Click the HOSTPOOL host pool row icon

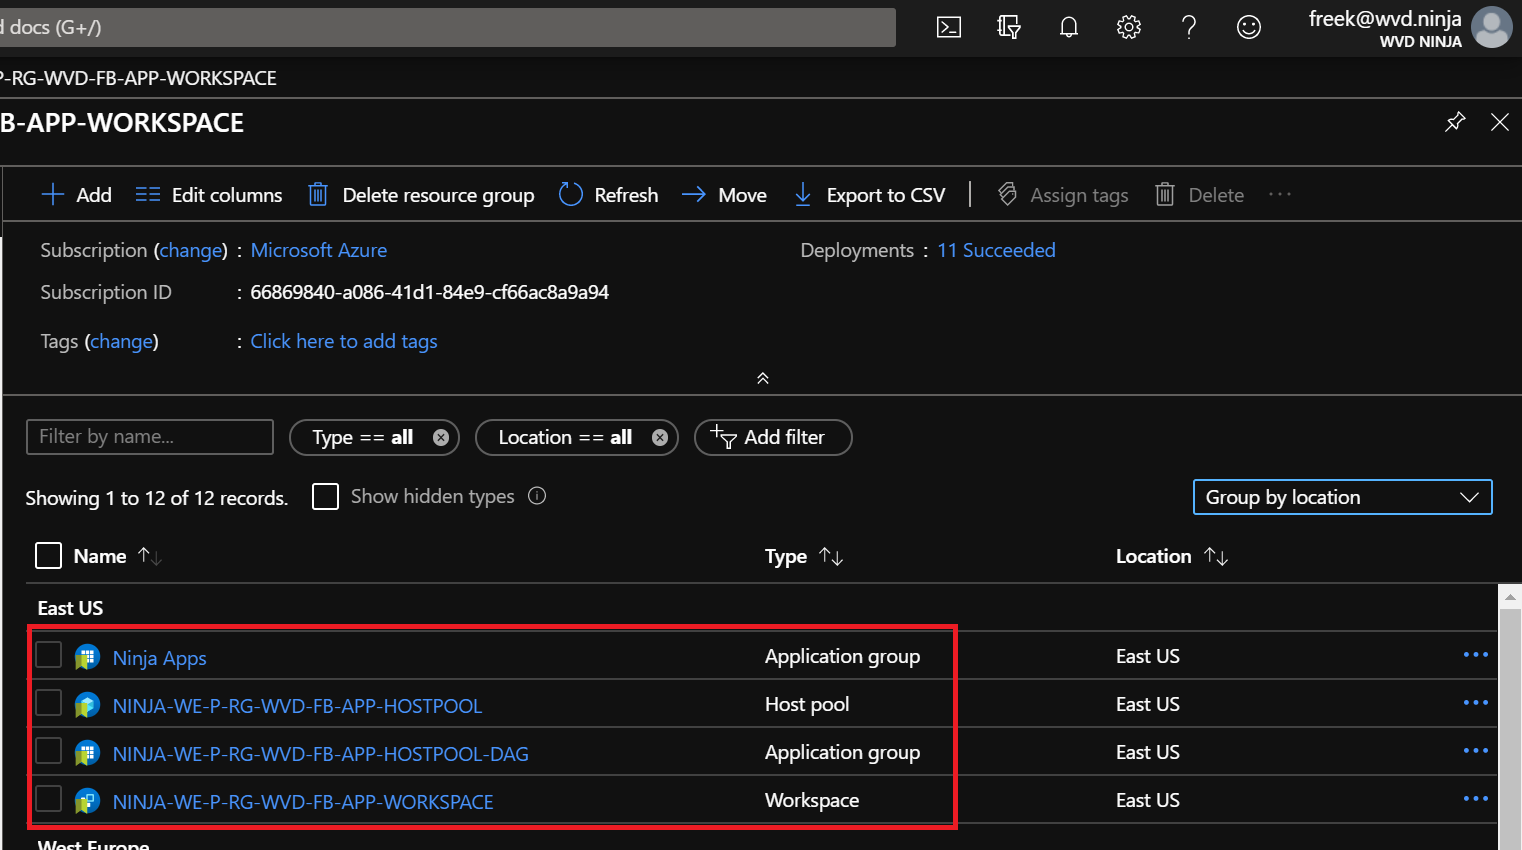coord(87,705)
